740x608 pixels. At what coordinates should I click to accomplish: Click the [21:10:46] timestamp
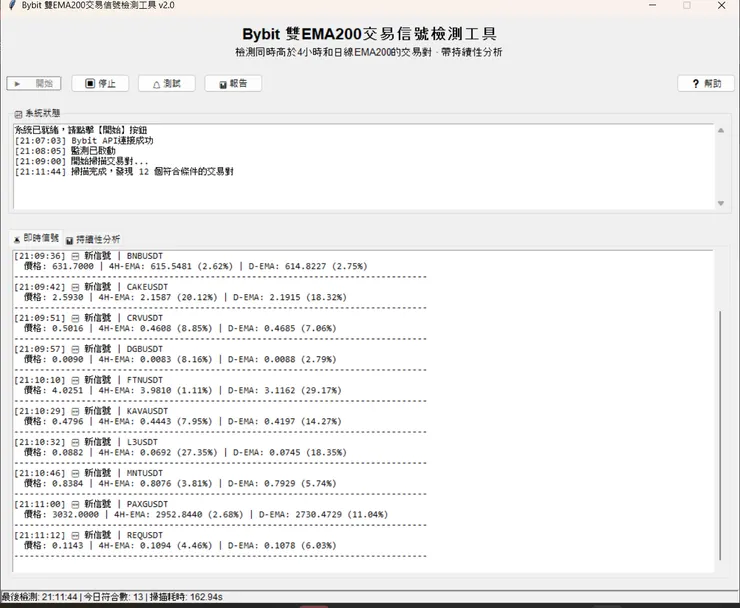click(40, 473)
